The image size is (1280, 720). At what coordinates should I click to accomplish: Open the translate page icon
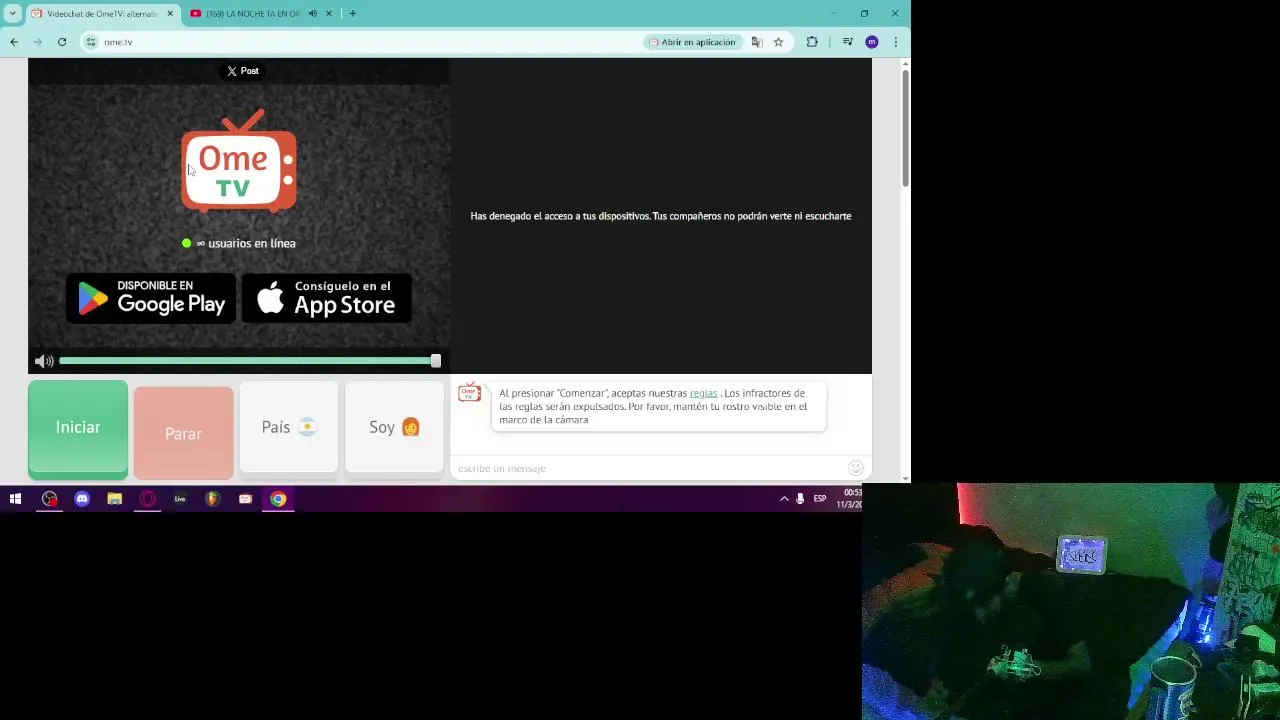pyautogui.click(x=757, y=42)
